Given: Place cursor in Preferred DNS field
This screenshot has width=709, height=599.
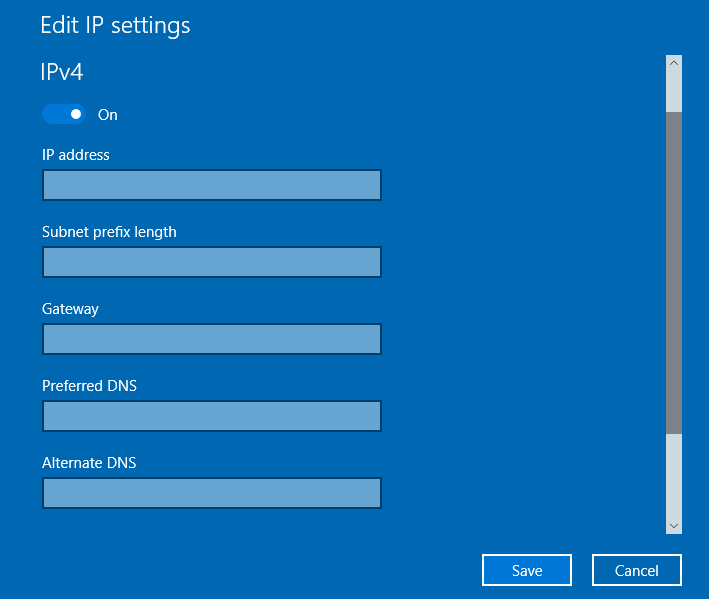Looking at the screenshot, I should 212,416.
